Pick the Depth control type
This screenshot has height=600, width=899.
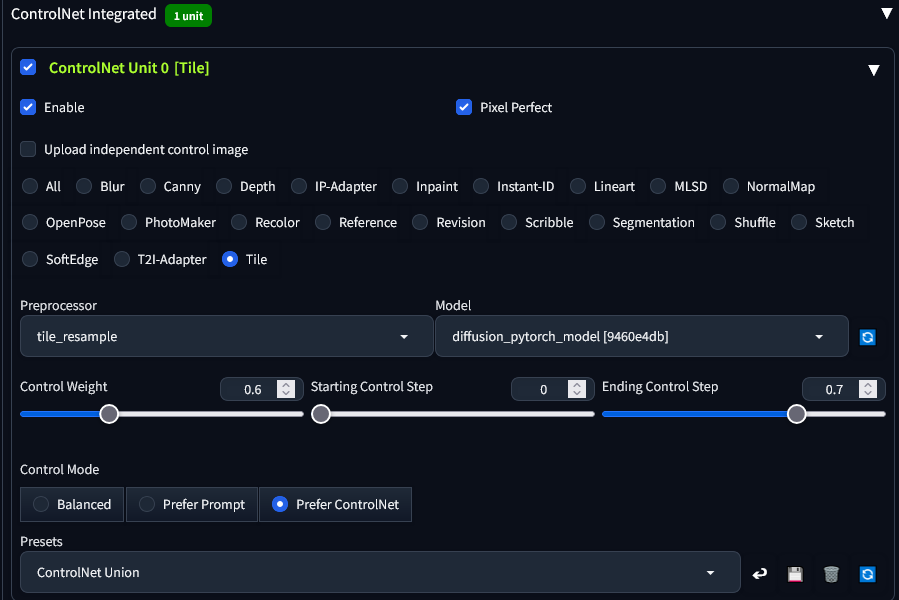click(x=224, y=186)
